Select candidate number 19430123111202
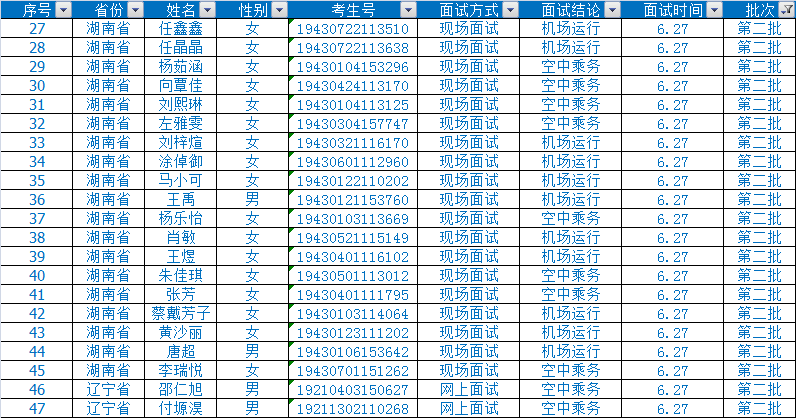The image size is (796, 418). [353, 333]
